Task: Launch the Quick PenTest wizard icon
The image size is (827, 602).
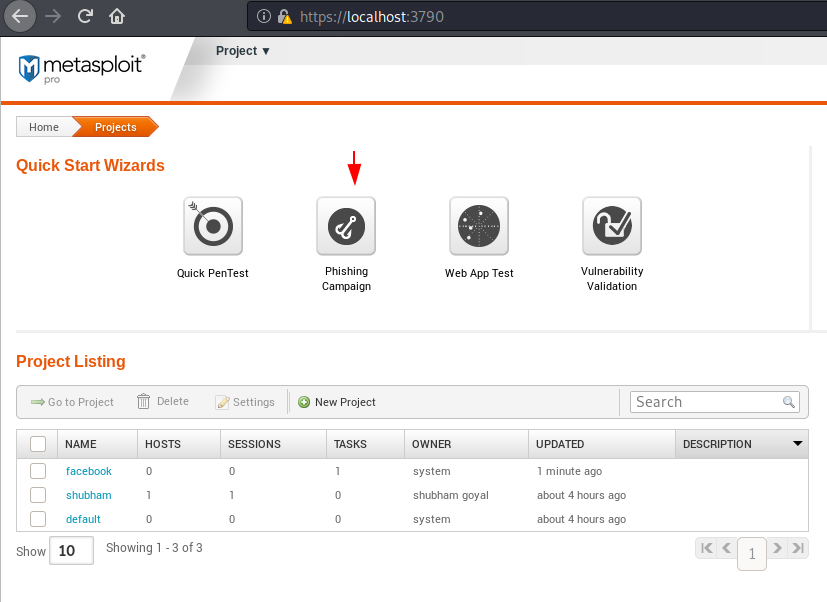Action: pyautogui.click(x=213, y=226)
